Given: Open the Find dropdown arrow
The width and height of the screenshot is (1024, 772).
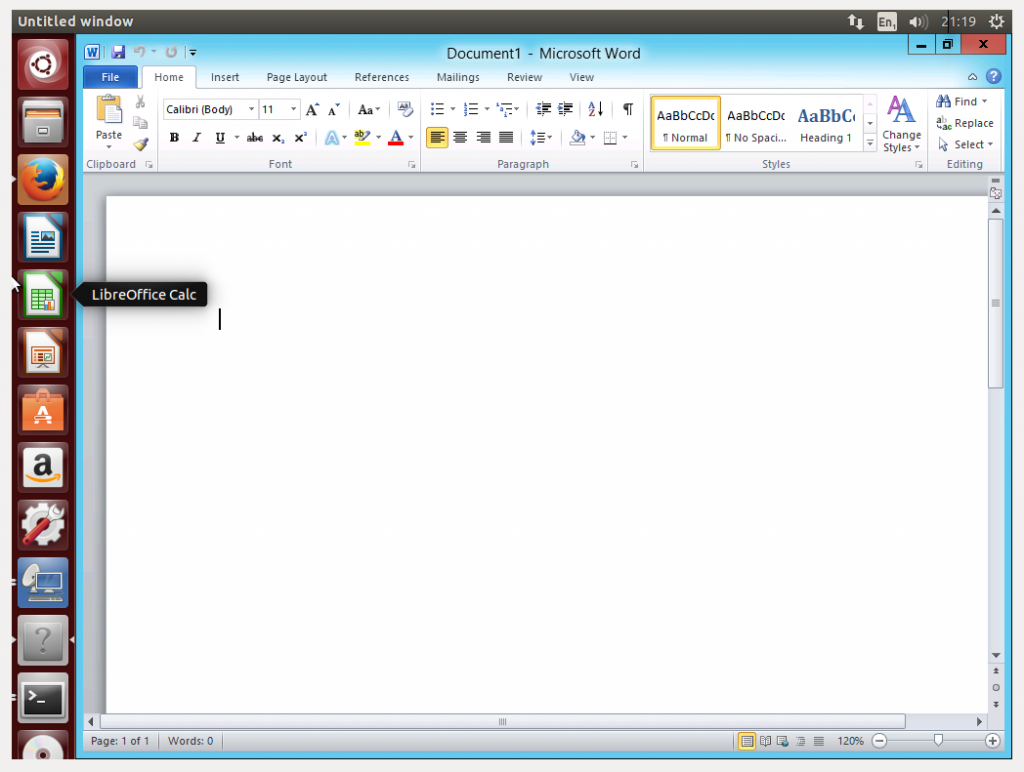Looking at the screenshot, I should (x=984, y=101).
